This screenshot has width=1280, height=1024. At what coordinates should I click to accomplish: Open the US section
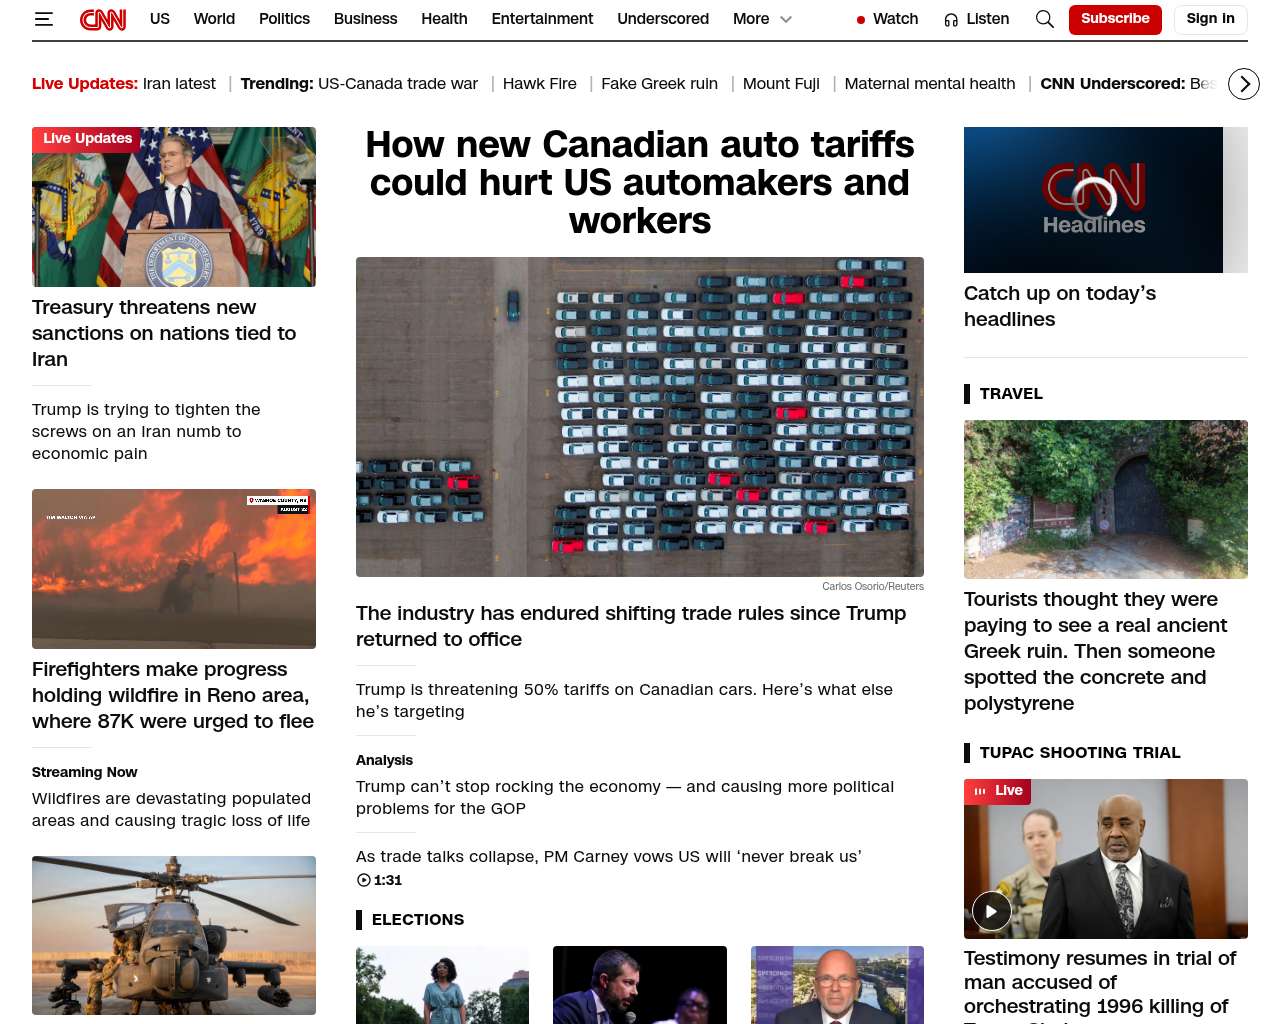(160, 19)
